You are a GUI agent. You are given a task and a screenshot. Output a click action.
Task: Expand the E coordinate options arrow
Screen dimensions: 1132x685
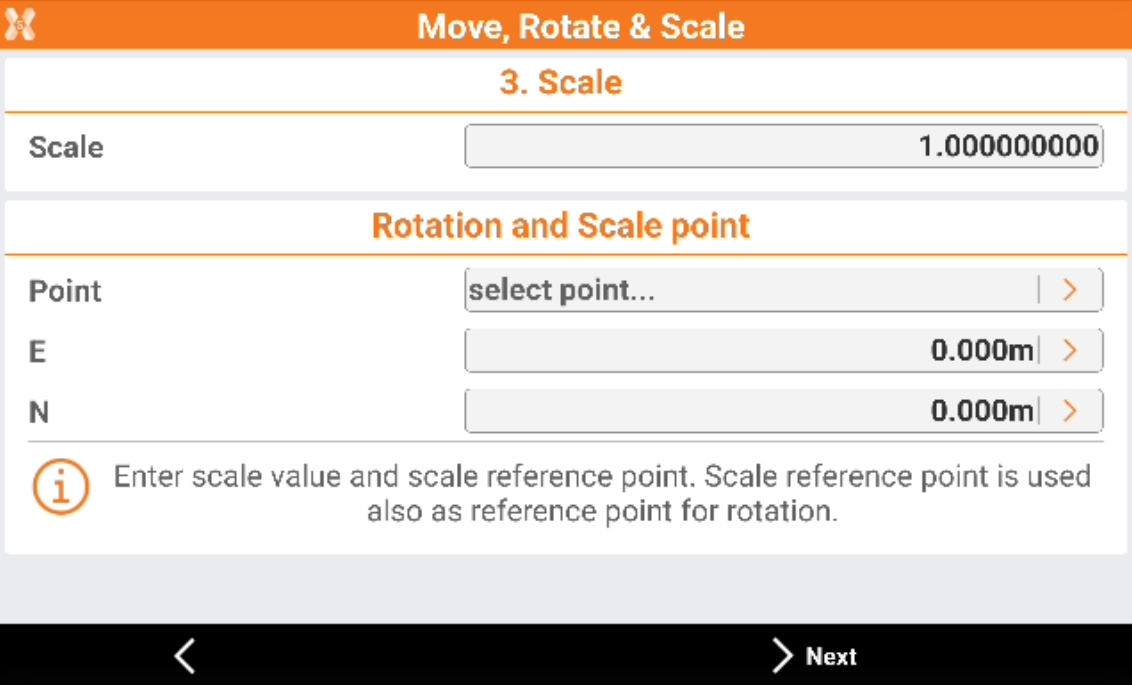coord(1070,351)
